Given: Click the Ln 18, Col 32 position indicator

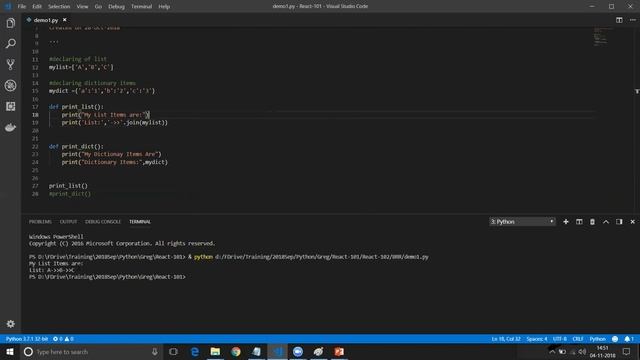Looking at the screenshot, I should coord(506,339).
